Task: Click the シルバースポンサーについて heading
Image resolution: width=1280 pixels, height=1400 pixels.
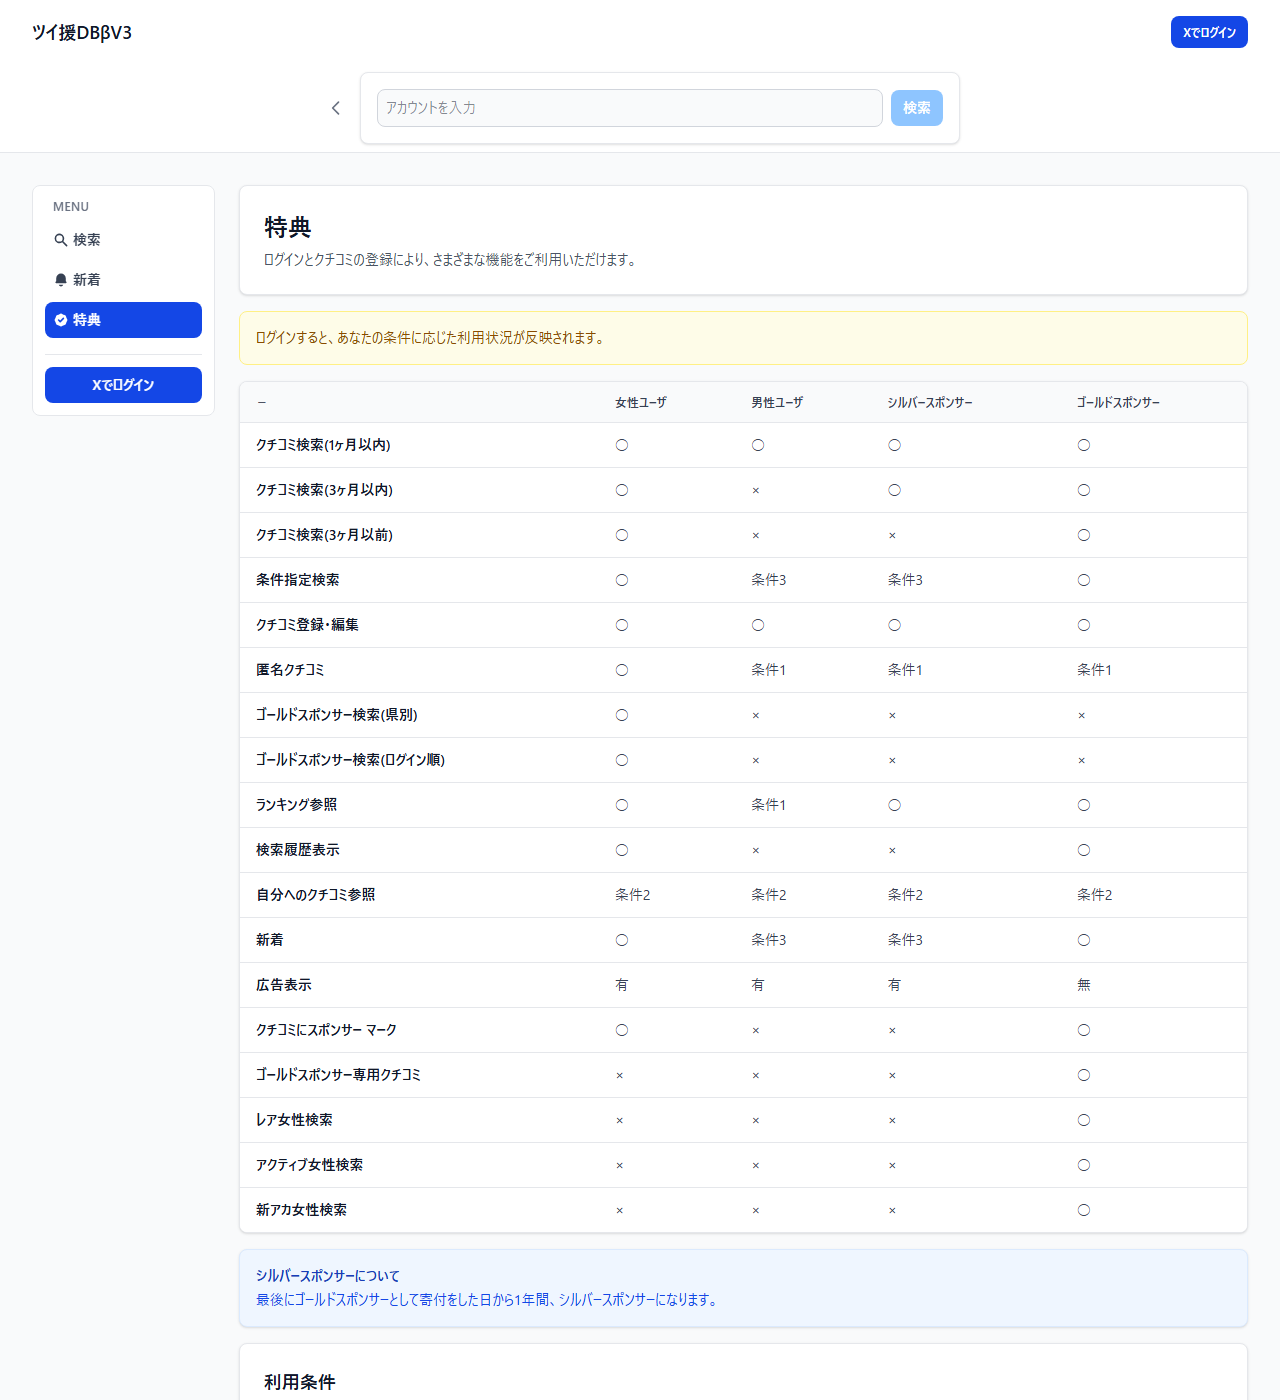Action: [327, 1276]
